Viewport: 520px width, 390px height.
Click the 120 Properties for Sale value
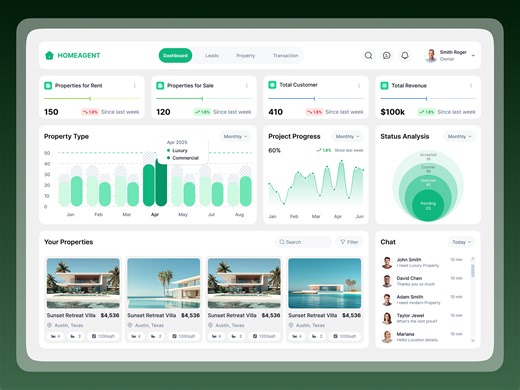tap(163, 112)
